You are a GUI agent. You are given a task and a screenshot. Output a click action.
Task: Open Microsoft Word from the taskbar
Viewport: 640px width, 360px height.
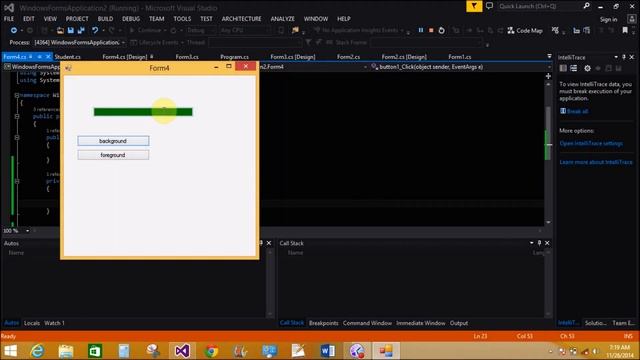[327, 351]
